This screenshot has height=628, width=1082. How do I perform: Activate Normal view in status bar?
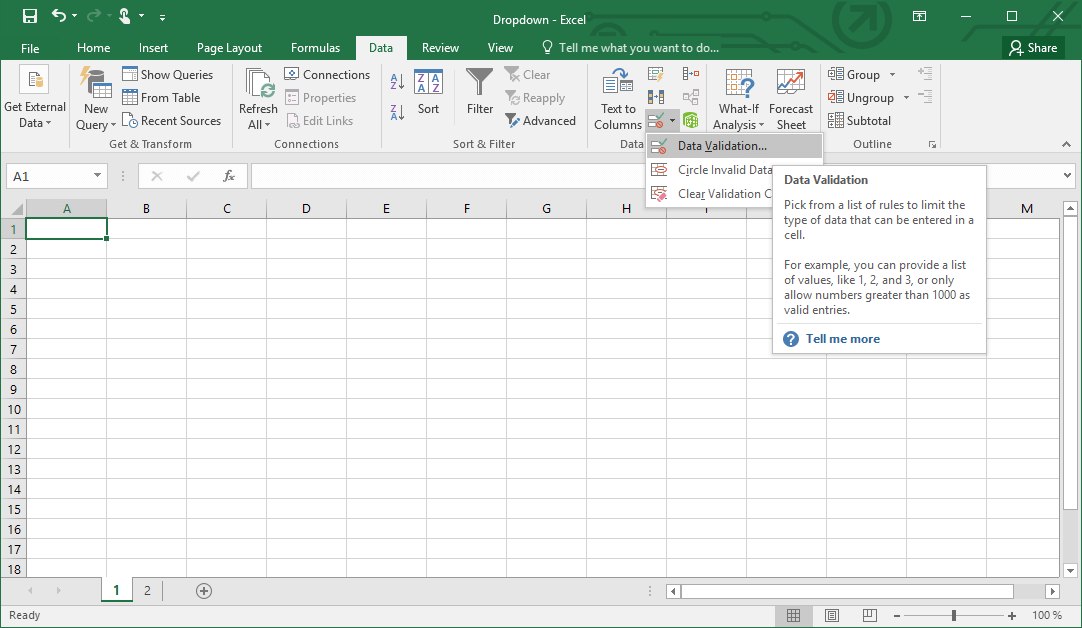coord(795,615)
